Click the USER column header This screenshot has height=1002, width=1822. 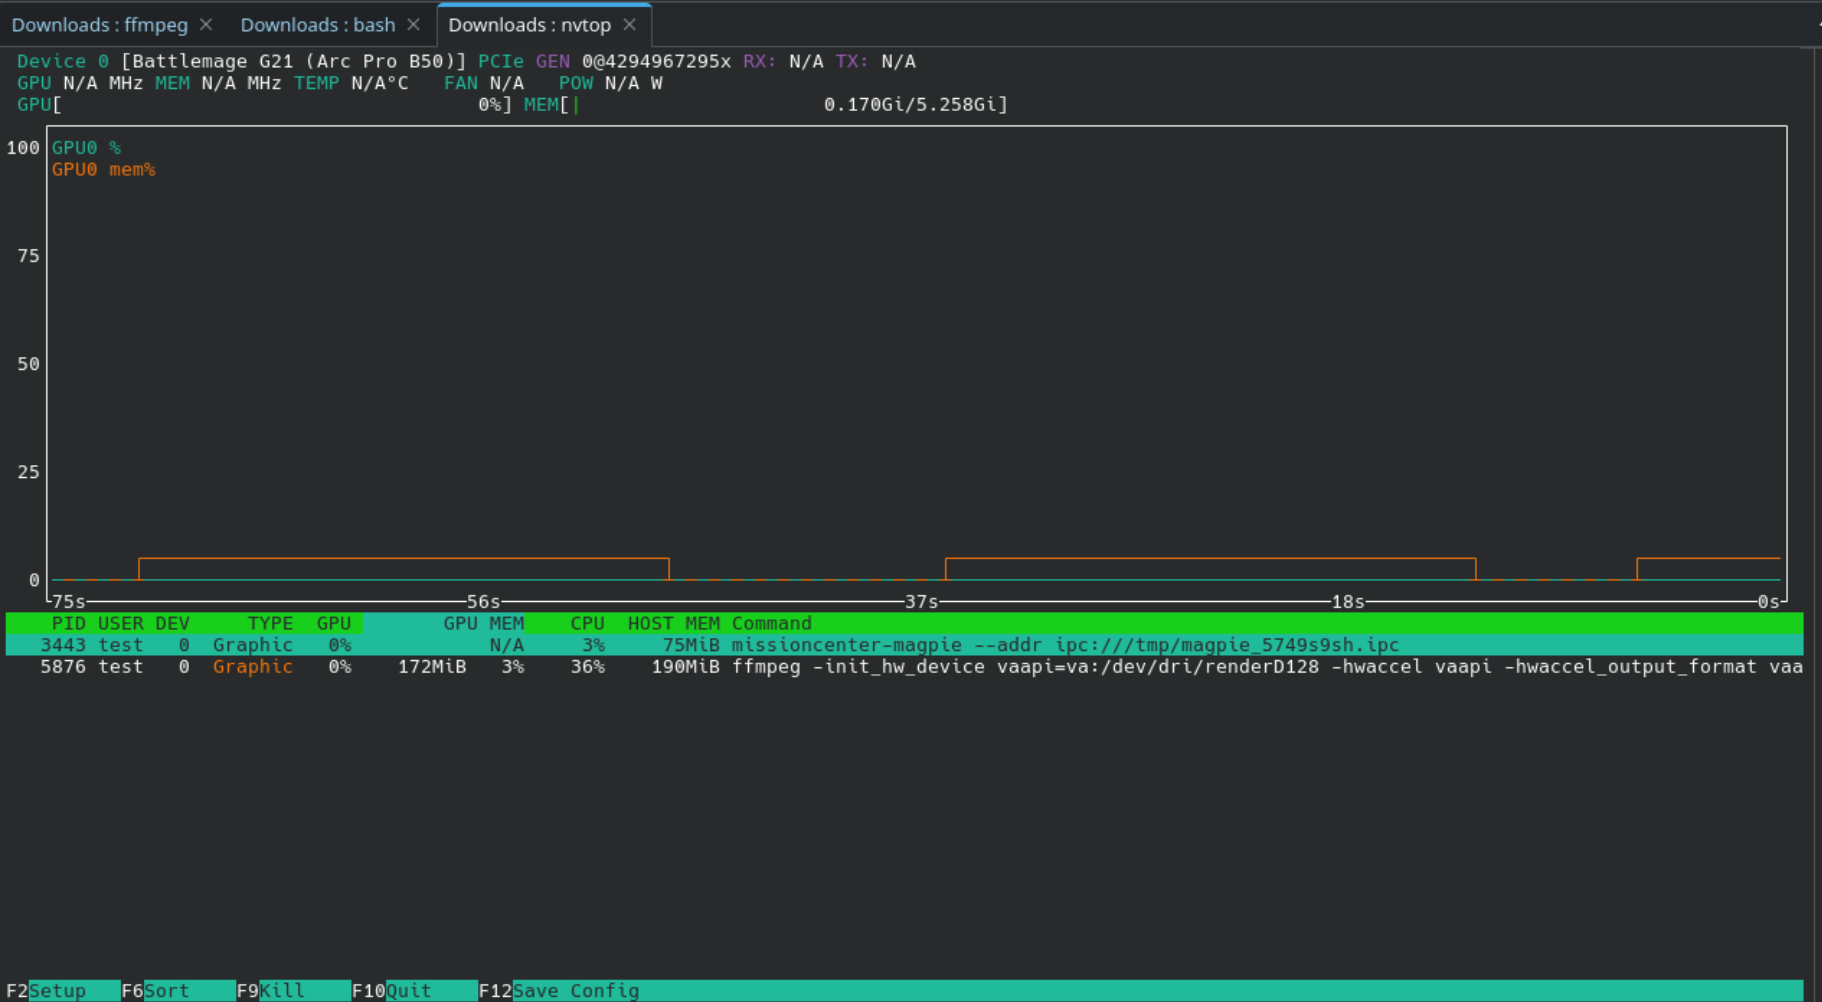coord(120,623)
